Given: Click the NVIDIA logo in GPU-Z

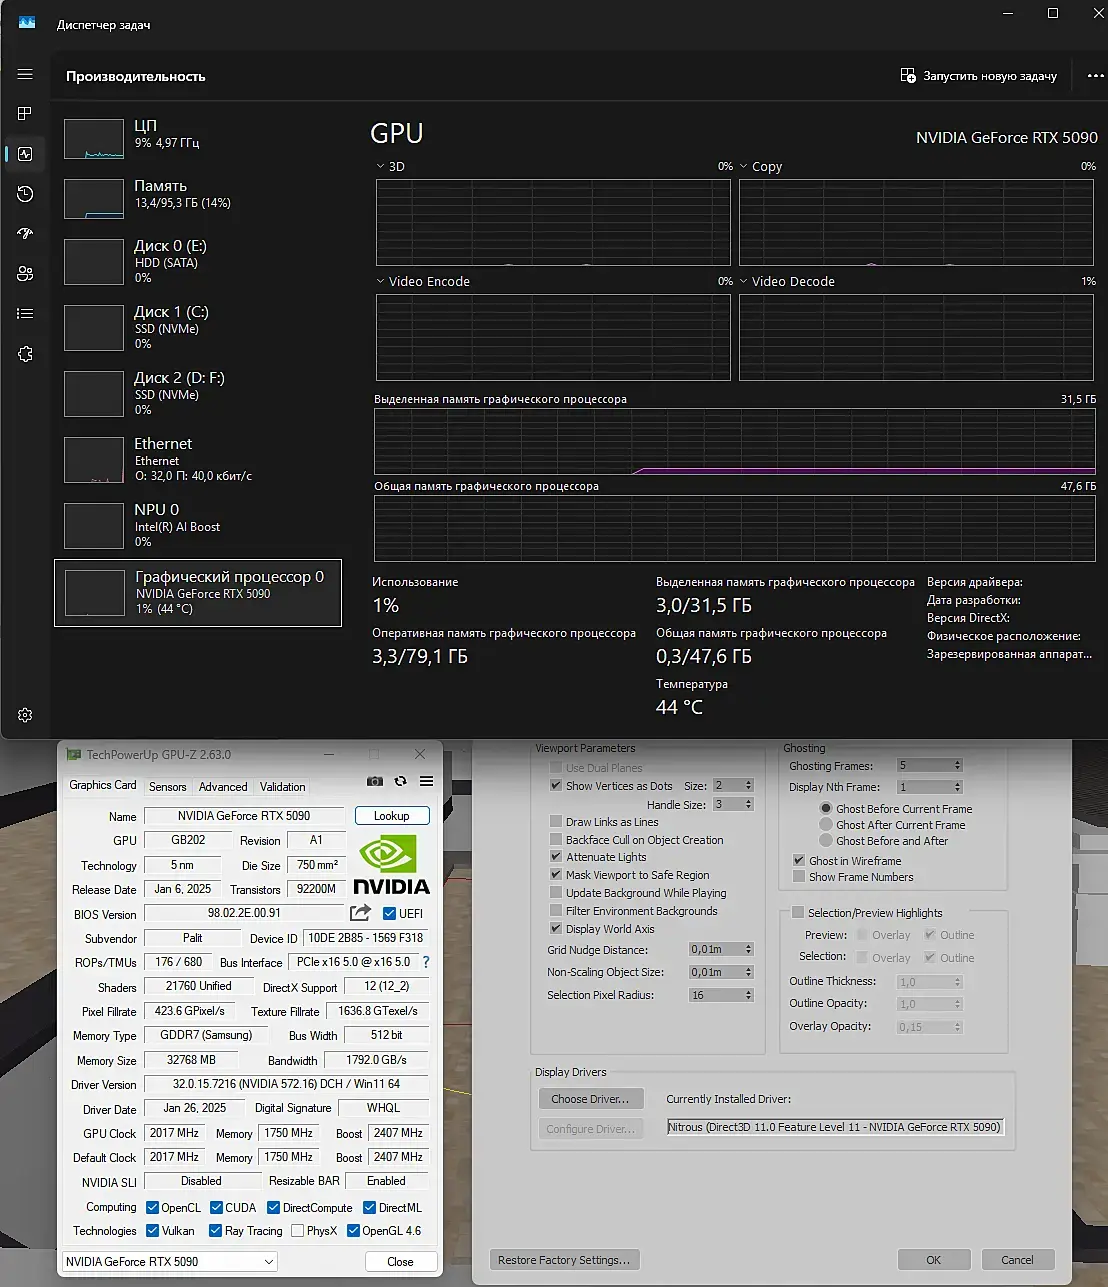Looking at the screenshot, I should [x=392, y=865].
